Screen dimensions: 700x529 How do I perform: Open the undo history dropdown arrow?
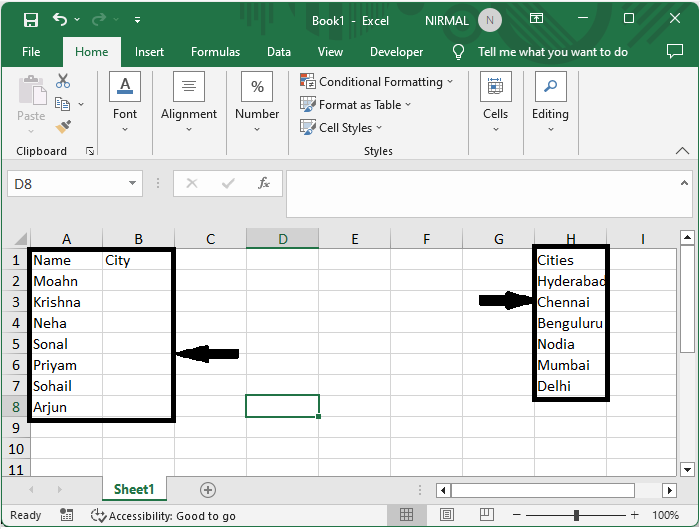(77, 20)
